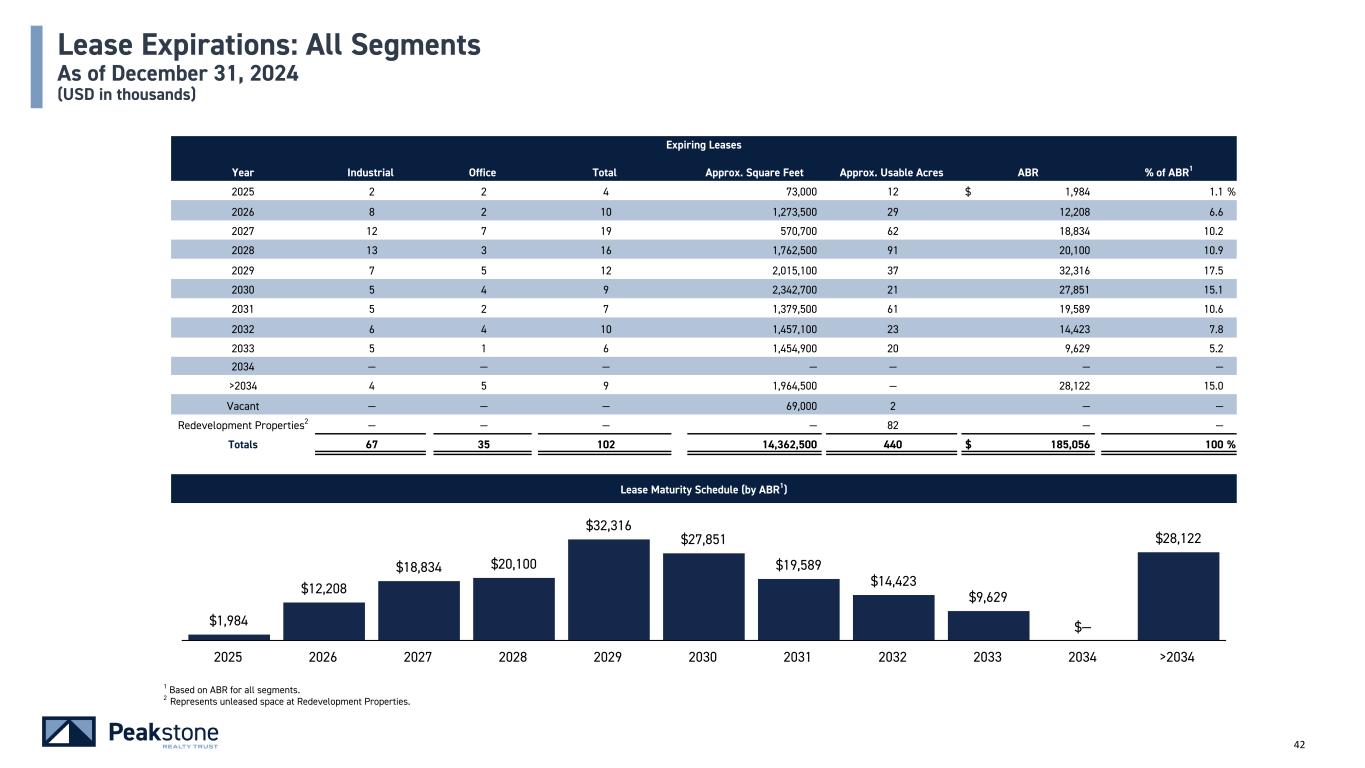Click the 2031 bar in the chart
This screenshot has width=1365, height=768.
coord(798,608)
